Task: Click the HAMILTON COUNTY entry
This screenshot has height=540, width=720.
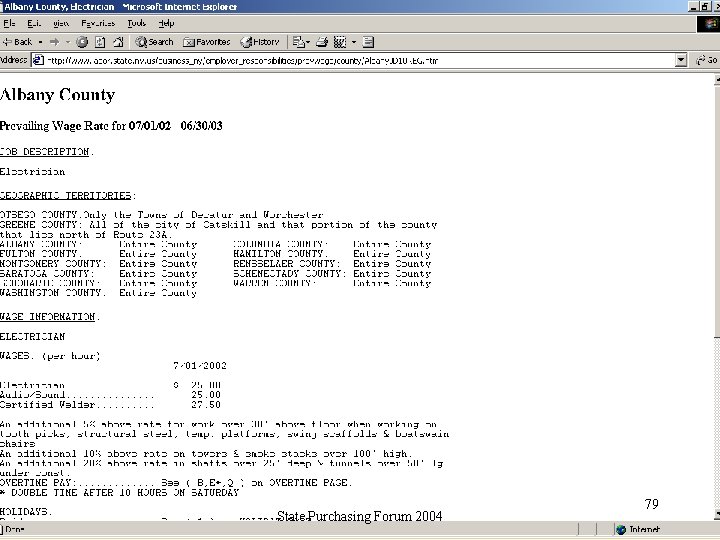Action: 332,254
